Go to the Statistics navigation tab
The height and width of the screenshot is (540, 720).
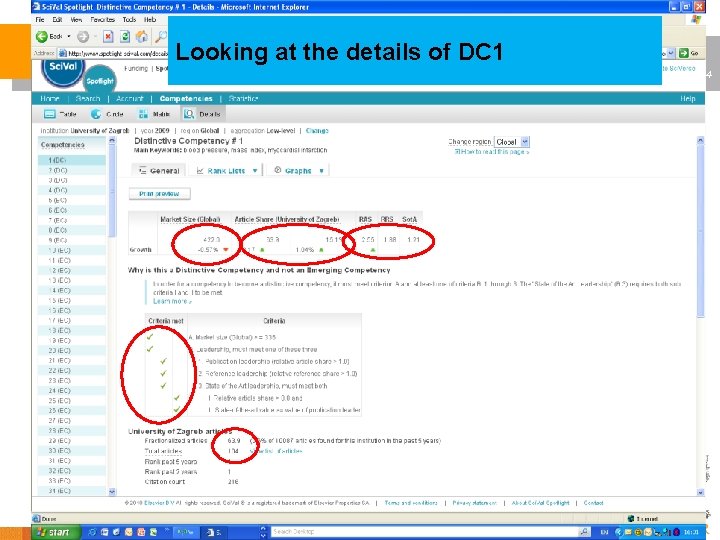tap(243, 99)
